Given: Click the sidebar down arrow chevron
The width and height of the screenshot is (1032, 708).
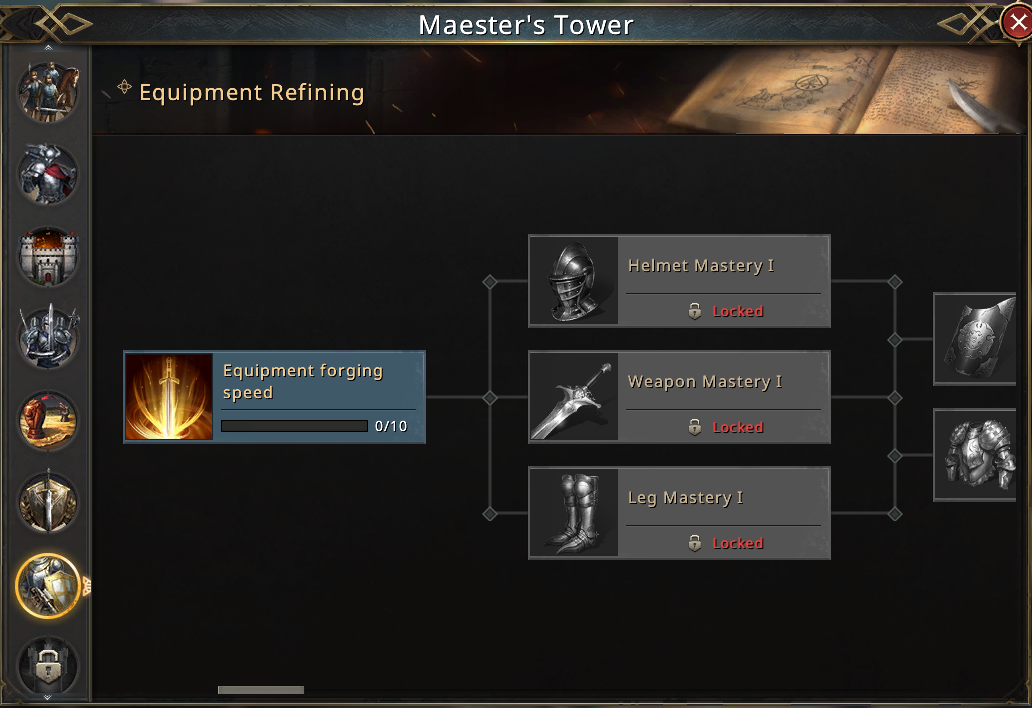Looking at the screenshot, I should click(48, 697).
